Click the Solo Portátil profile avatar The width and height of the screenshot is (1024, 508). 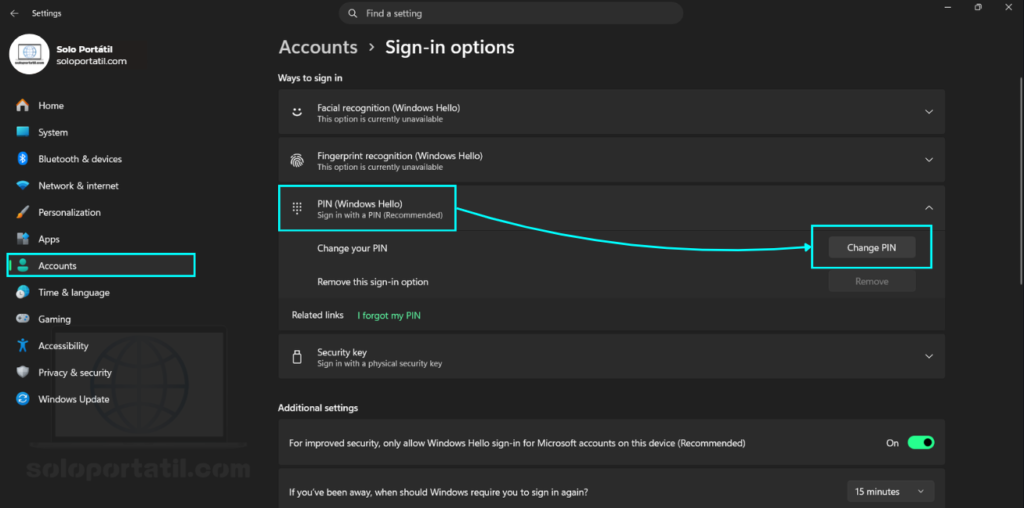(x=30, y=54)
